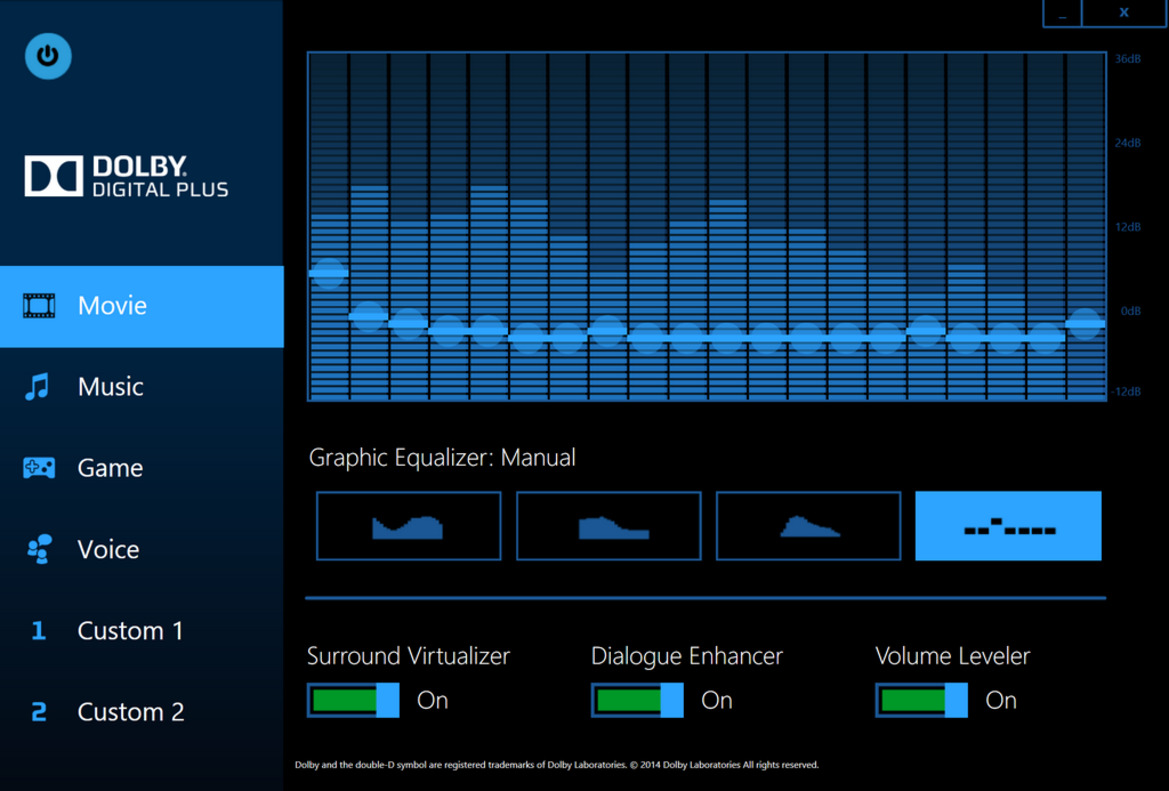Toggle the Volume Leveler switch
The image size is (1169, 791).
tap(921, 700)
